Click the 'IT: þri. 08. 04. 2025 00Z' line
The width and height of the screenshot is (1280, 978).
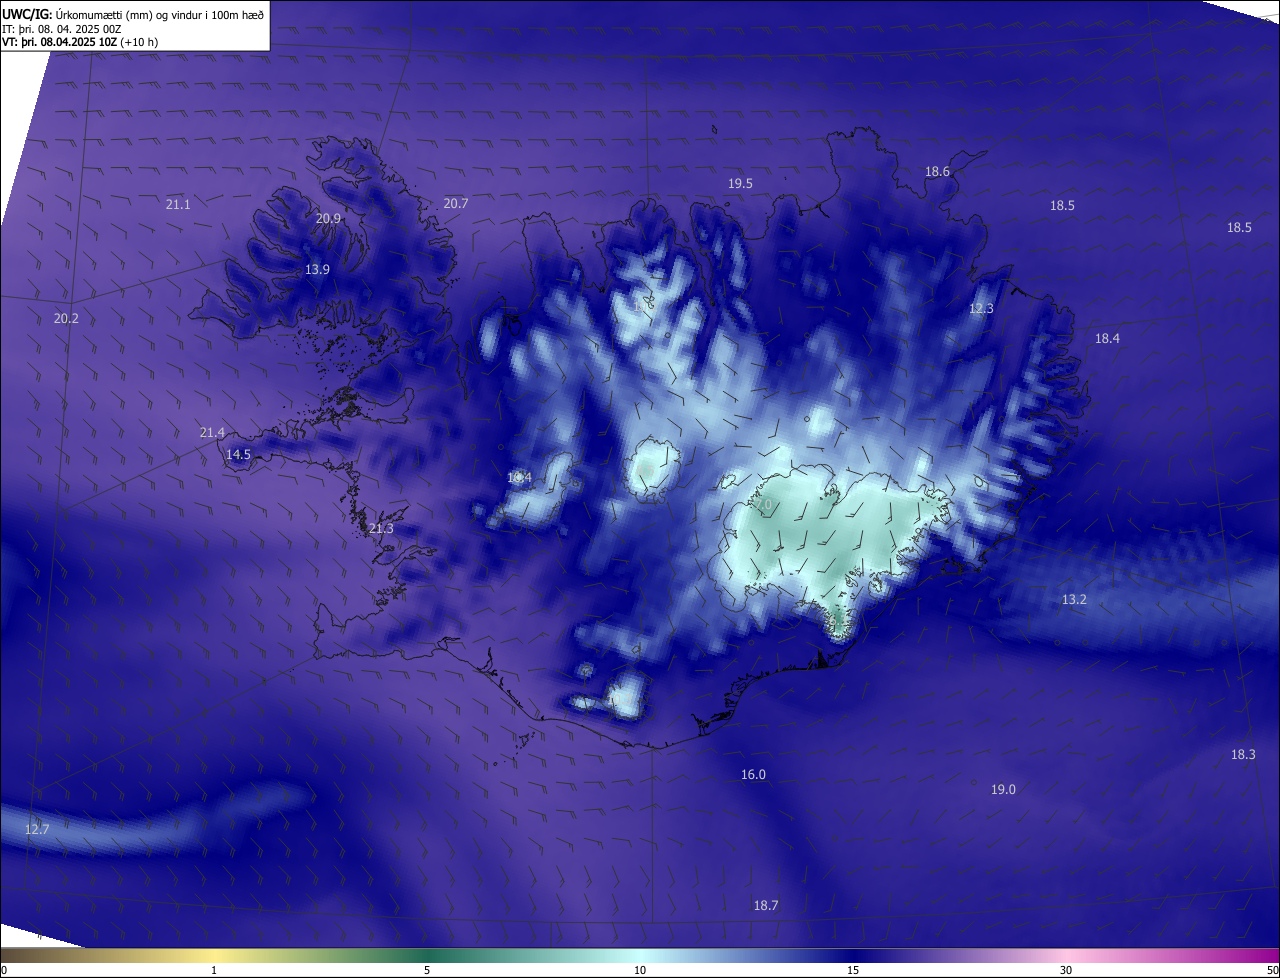click(62, 29)
